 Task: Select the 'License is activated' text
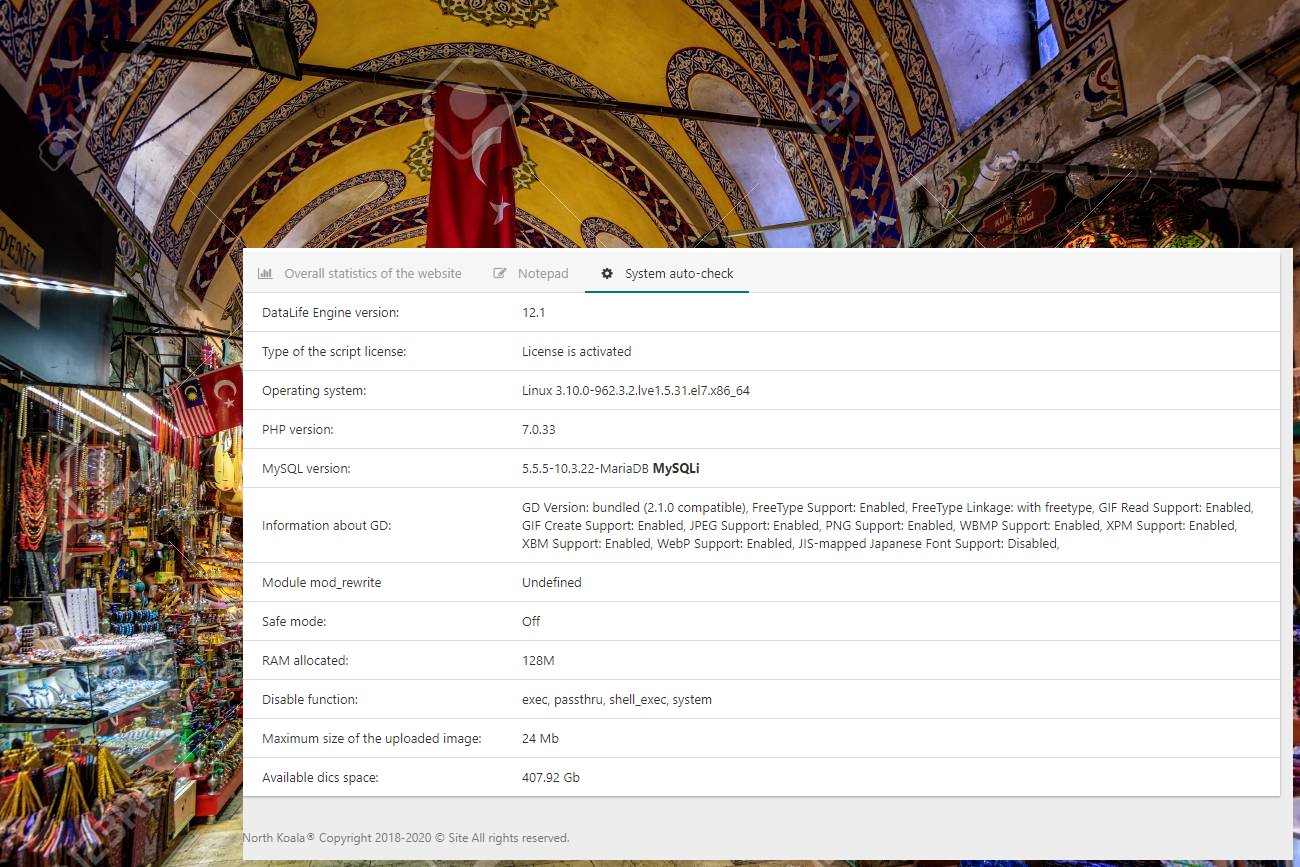tap(576, 351)
